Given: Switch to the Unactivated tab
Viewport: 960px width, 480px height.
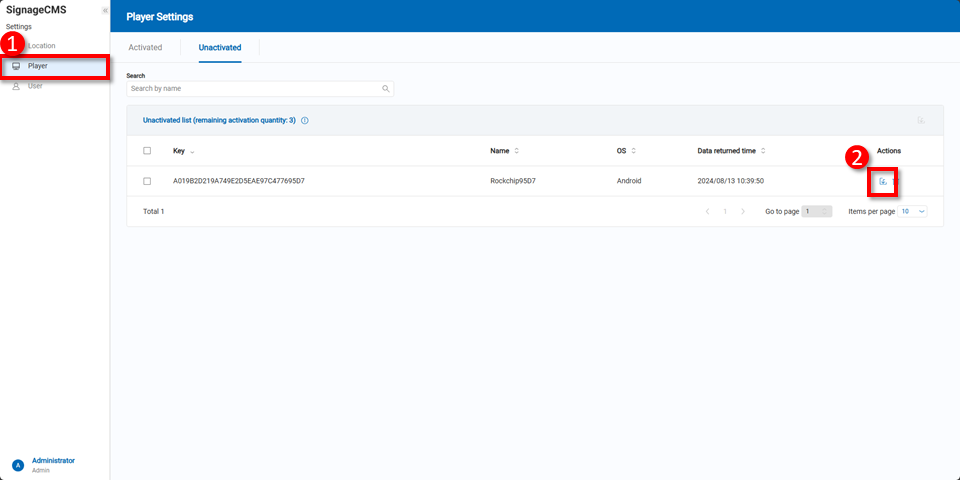Looking at the screenshot, I should pos(220,47).
